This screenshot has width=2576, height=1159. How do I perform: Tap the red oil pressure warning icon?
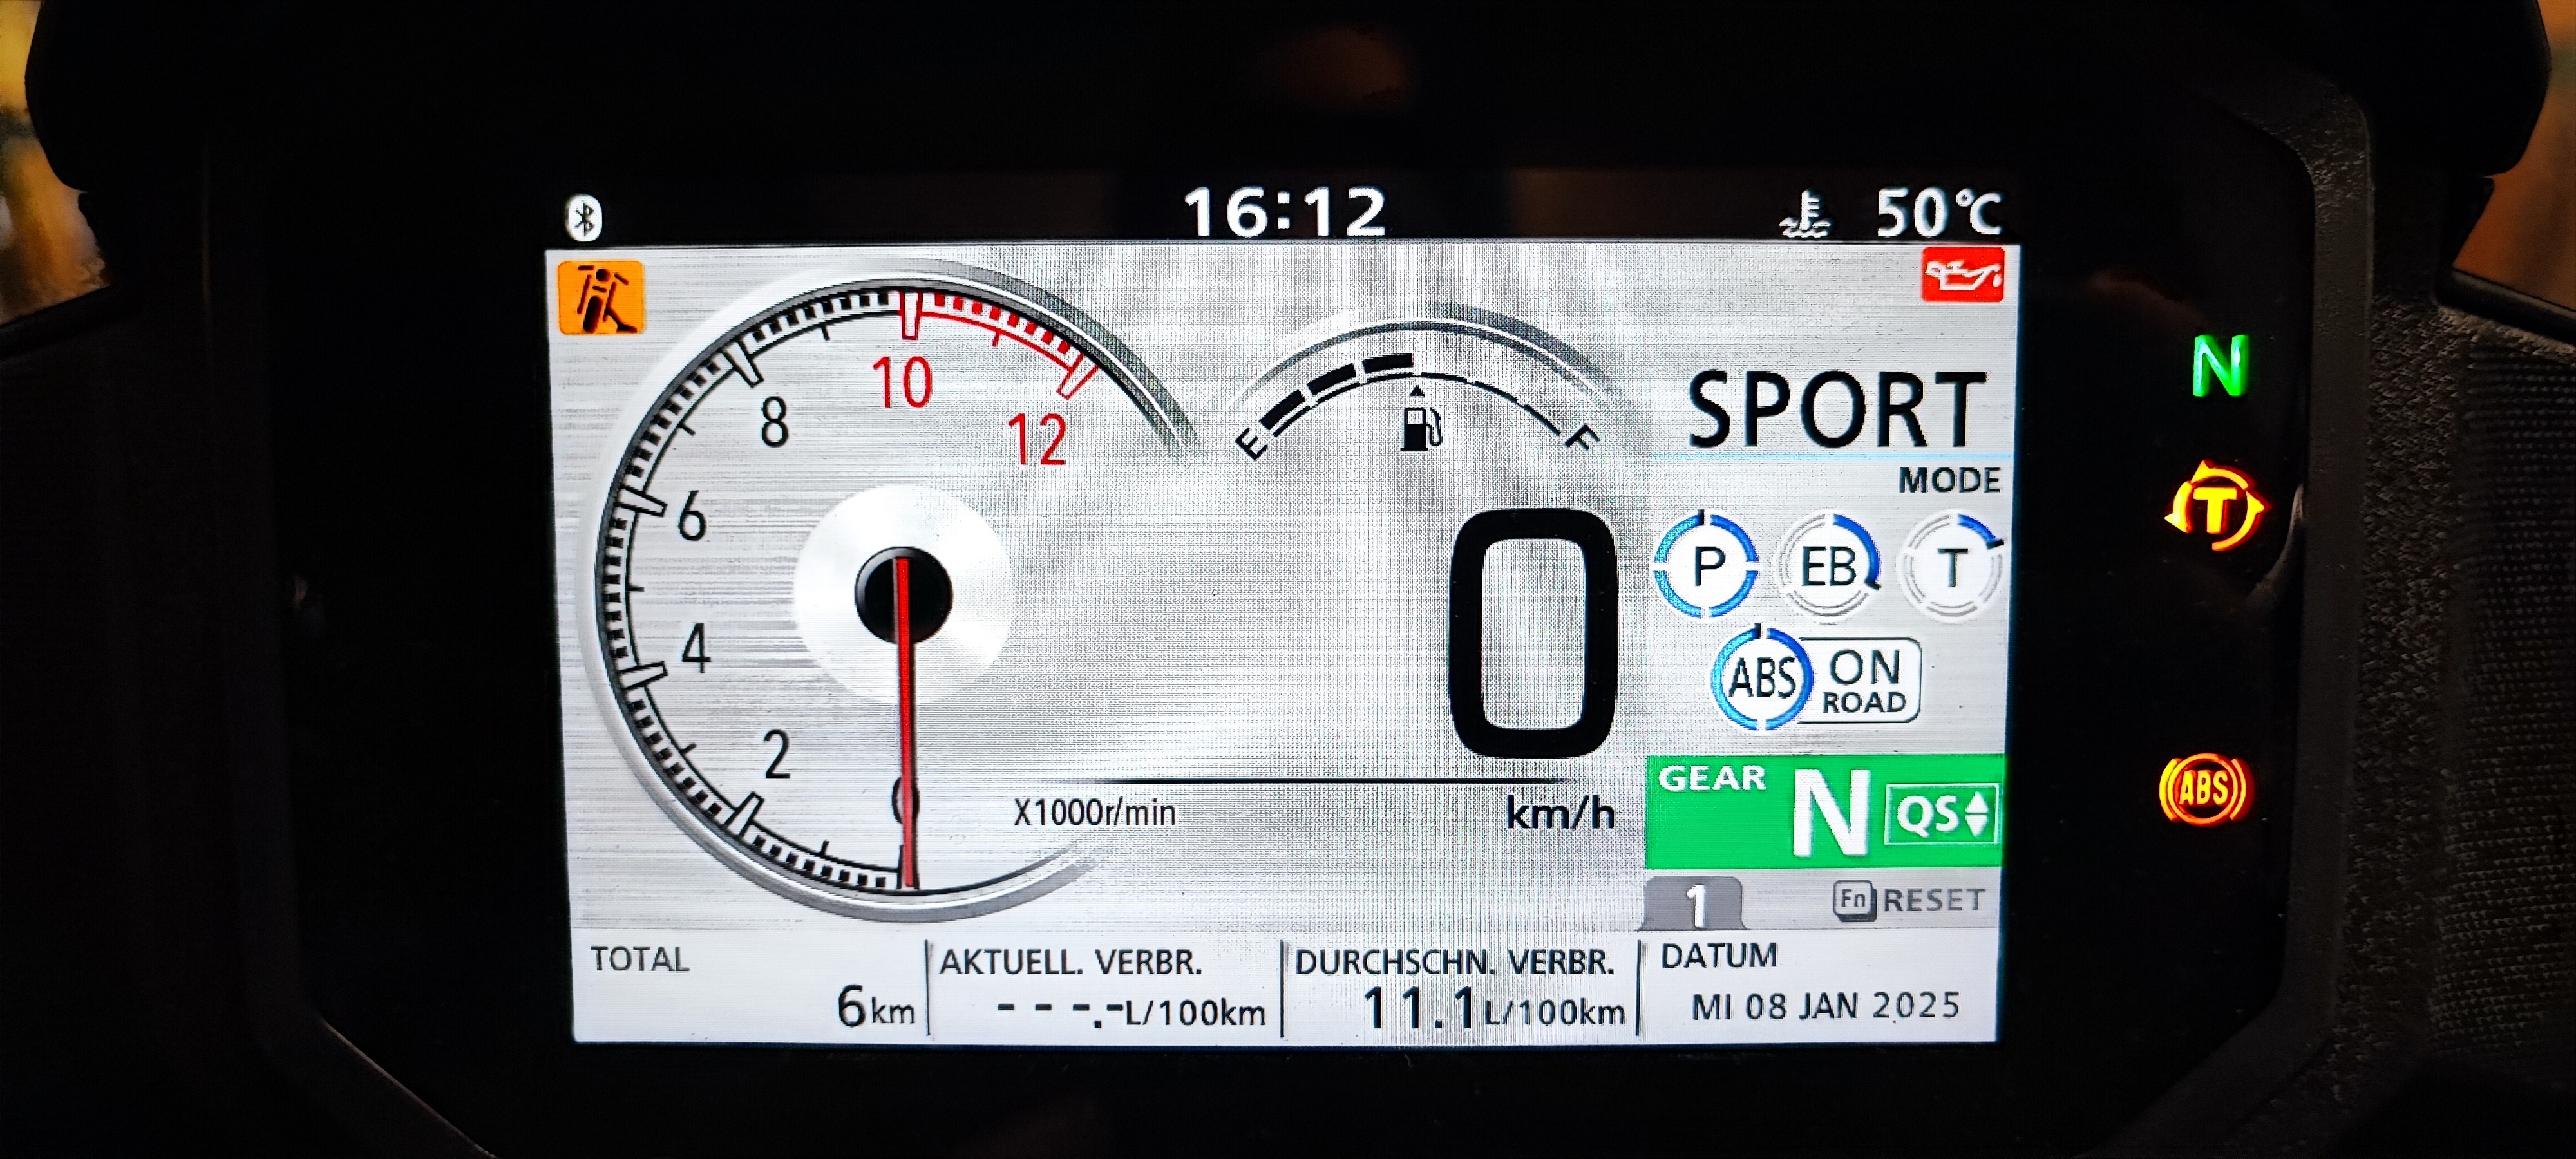(1963, 275)
